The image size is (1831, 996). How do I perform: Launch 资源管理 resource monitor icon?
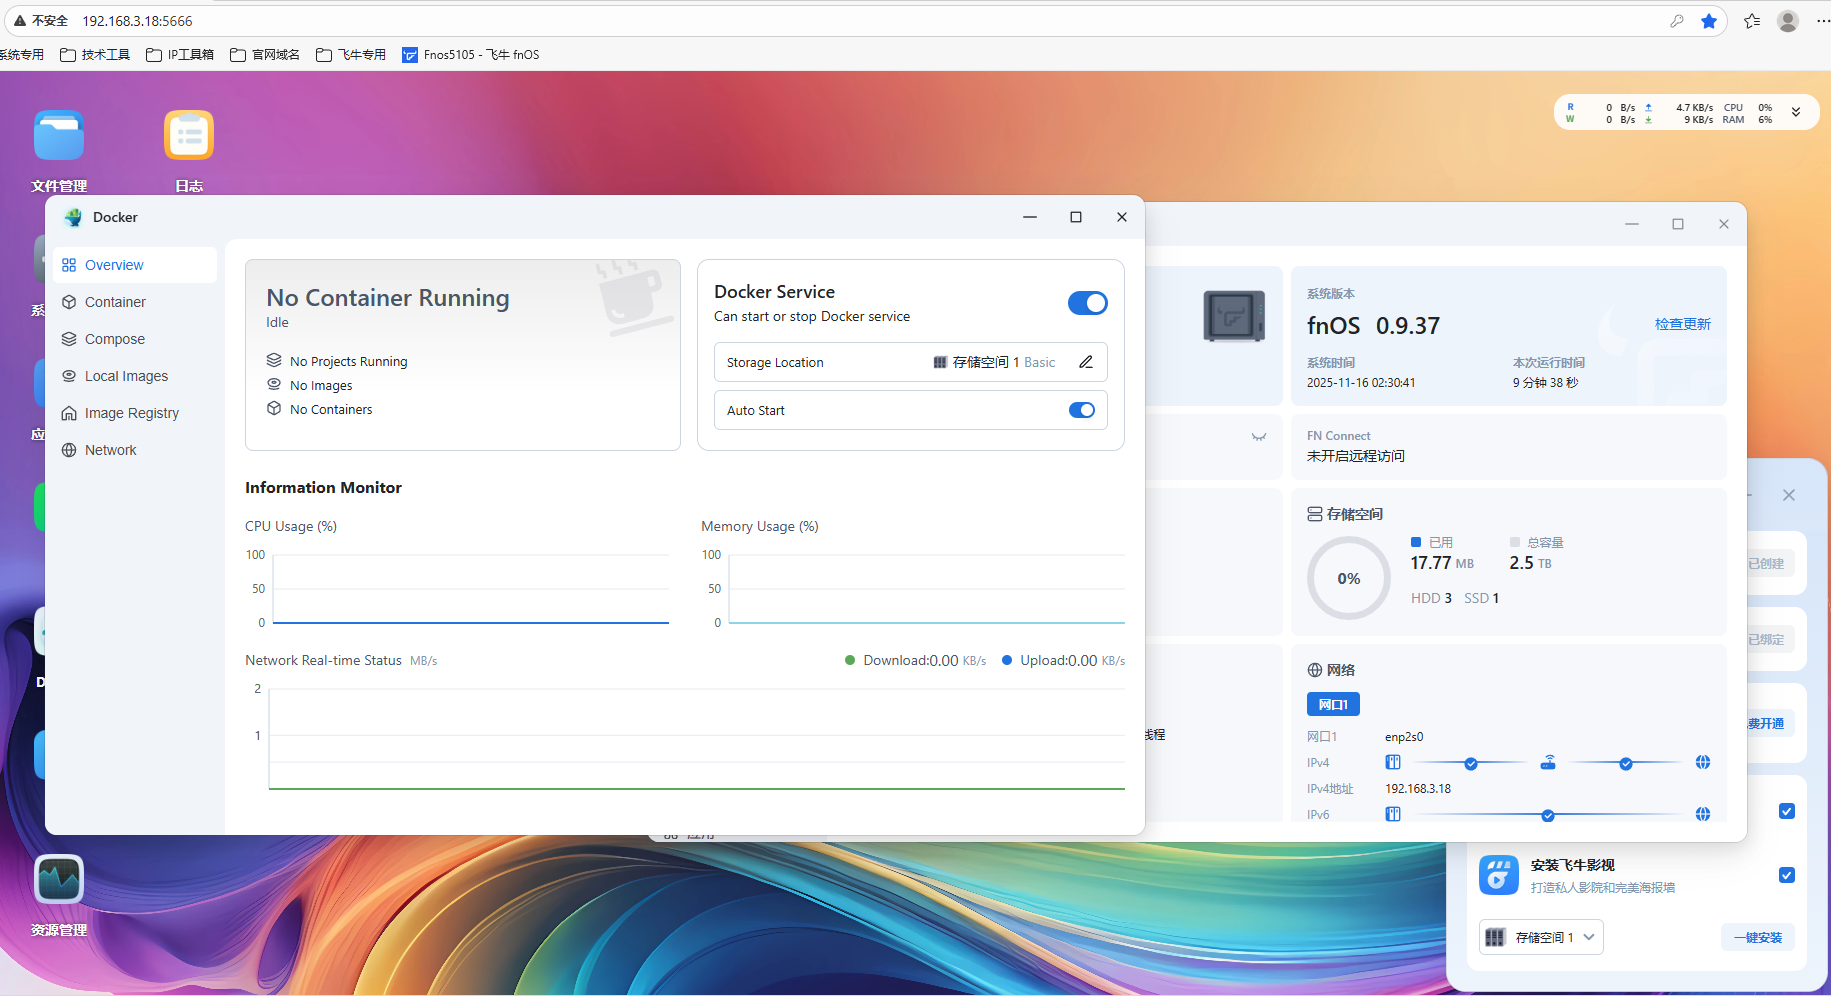point(59,880)
